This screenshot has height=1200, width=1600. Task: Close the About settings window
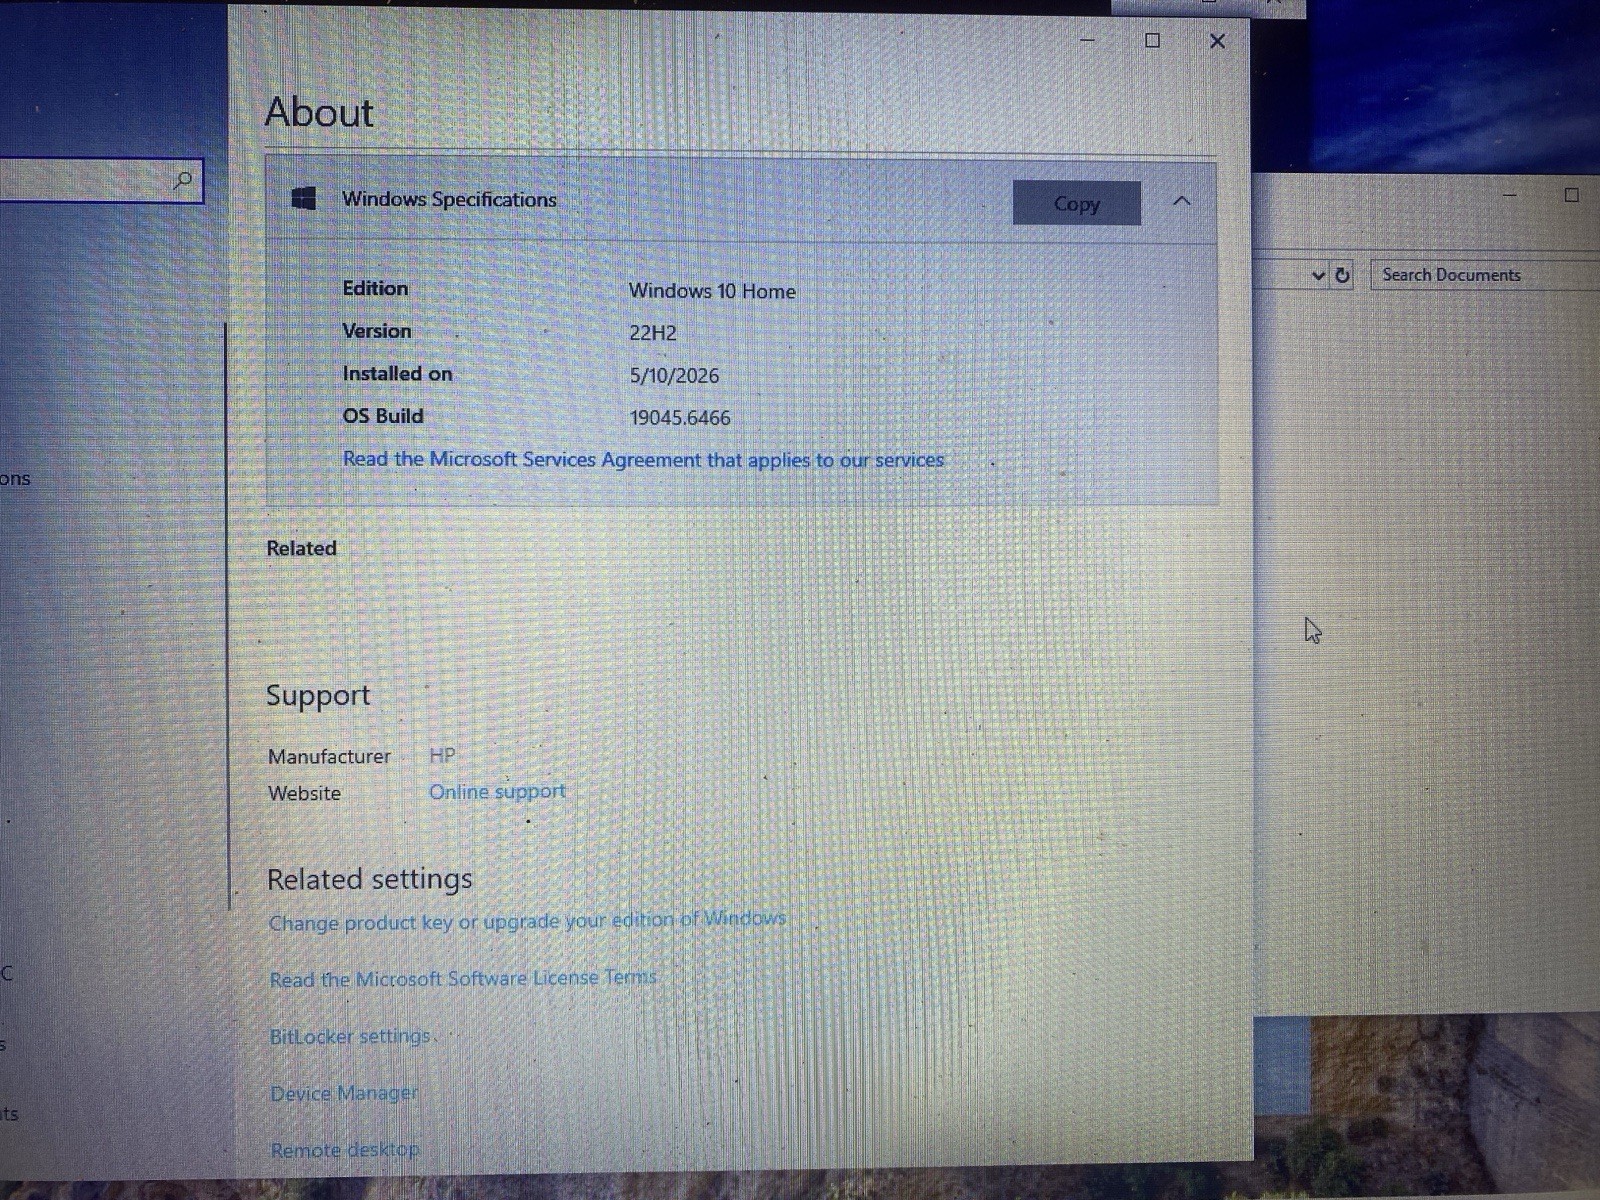(x=1217, y=41)
